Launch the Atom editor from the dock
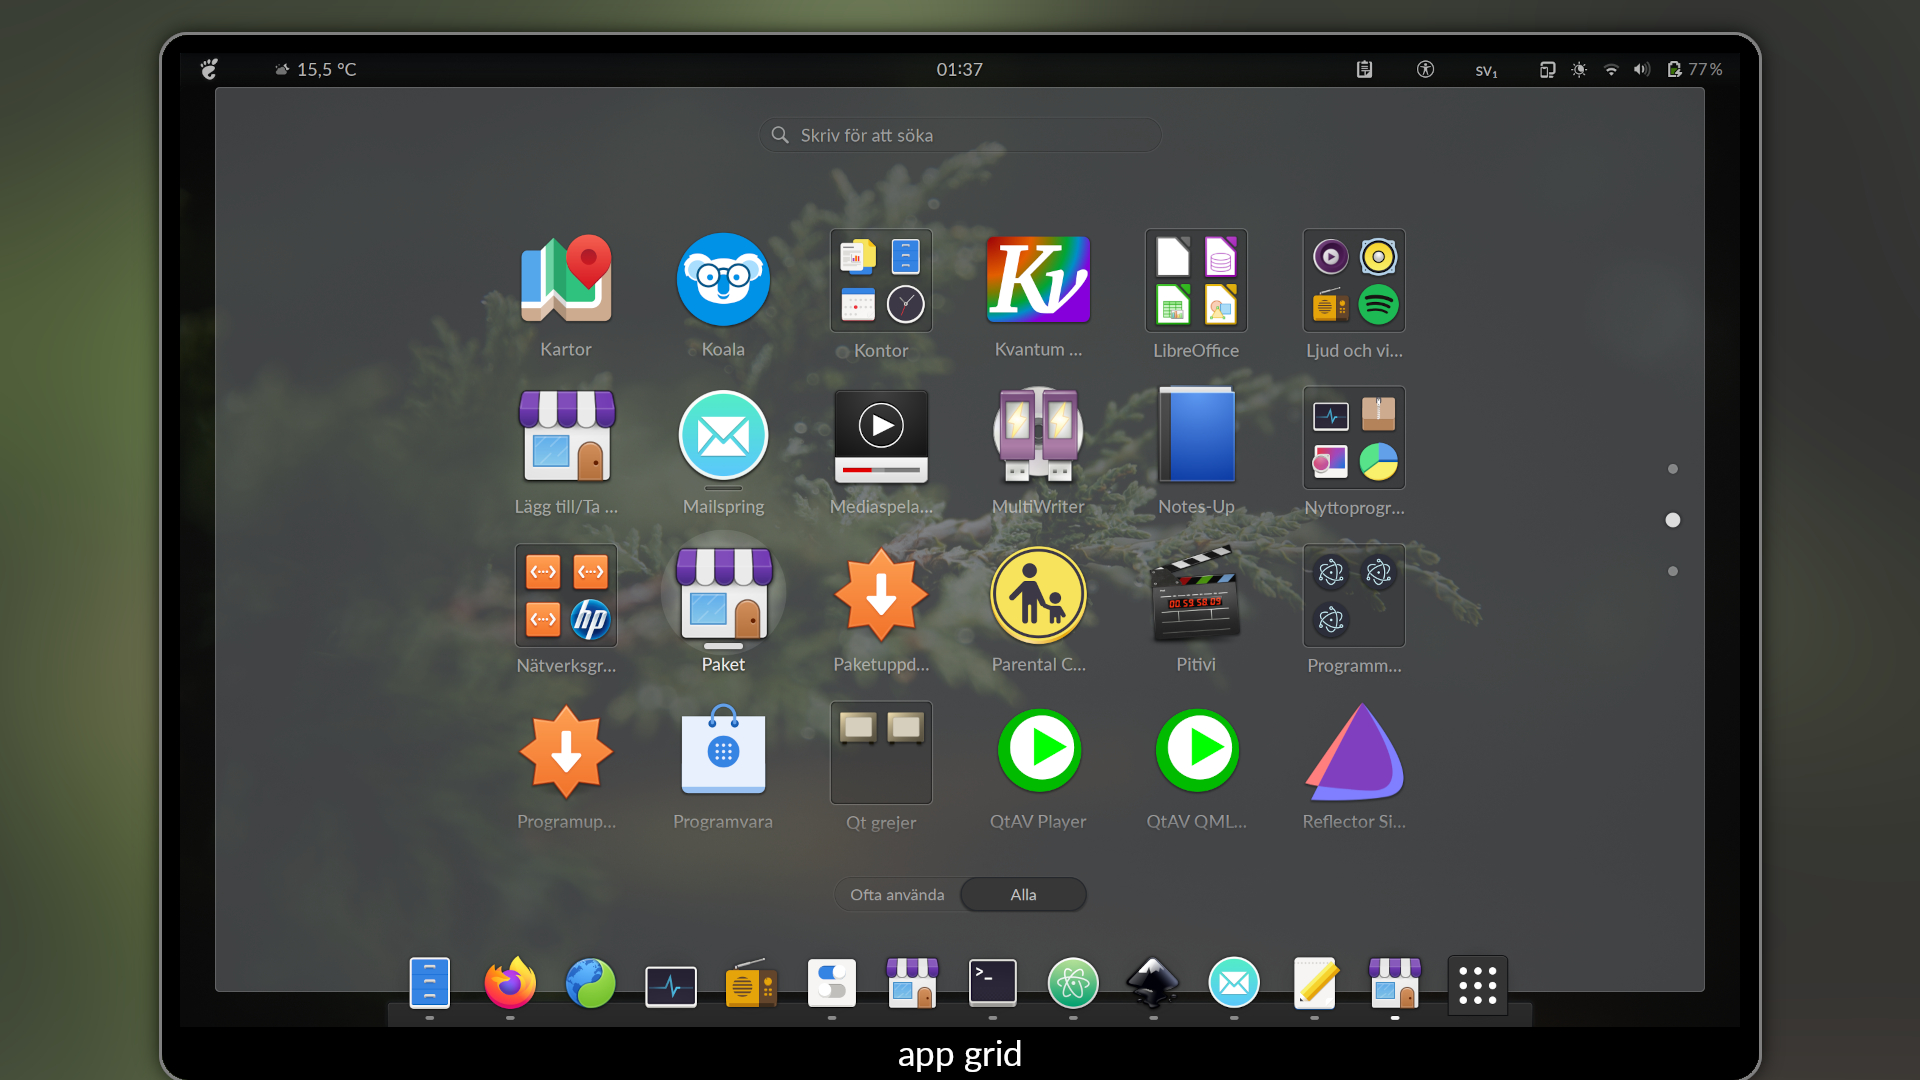 click(1073, 983)
